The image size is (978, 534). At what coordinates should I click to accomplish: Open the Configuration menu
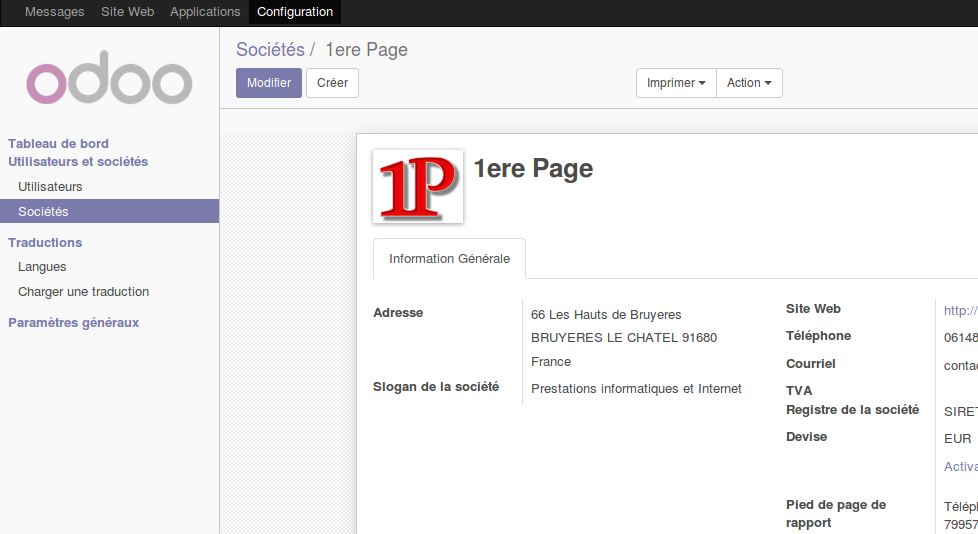click(x=295, y=12)
